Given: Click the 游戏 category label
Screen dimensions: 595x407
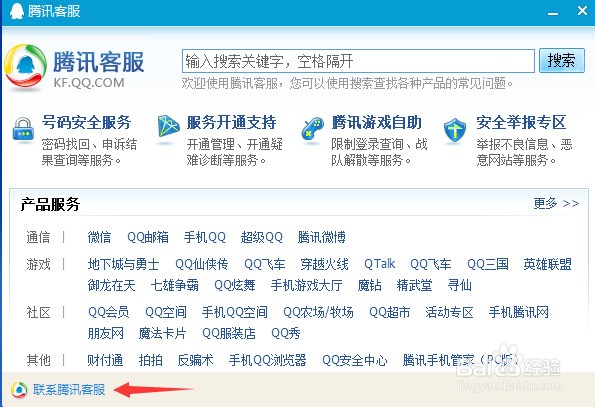Looking at the screenshot, I should click(38, 264).
